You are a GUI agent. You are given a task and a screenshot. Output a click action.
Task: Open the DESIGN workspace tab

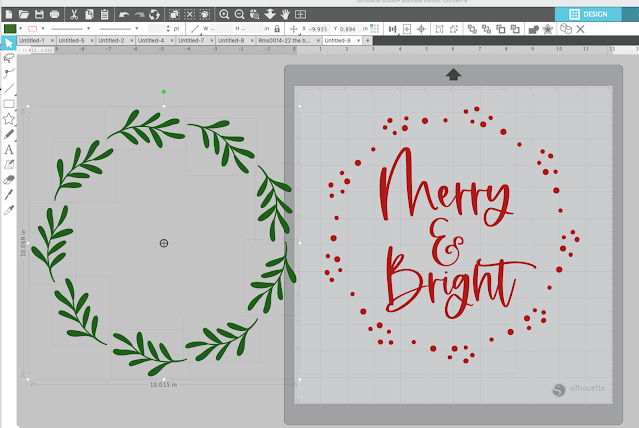point(588,14)
